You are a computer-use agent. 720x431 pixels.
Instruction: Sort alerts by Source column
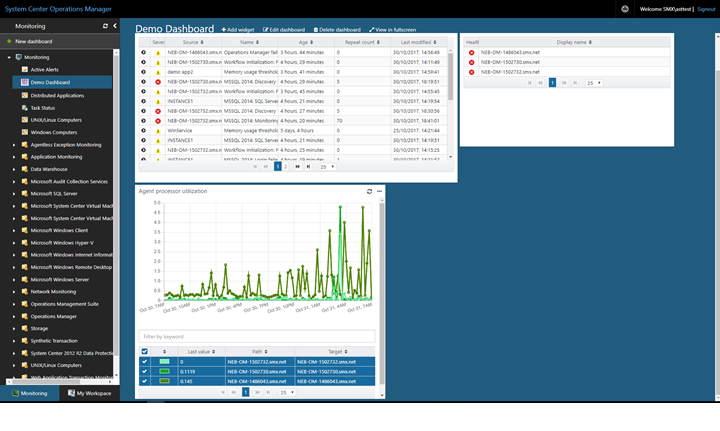(193, 42)
